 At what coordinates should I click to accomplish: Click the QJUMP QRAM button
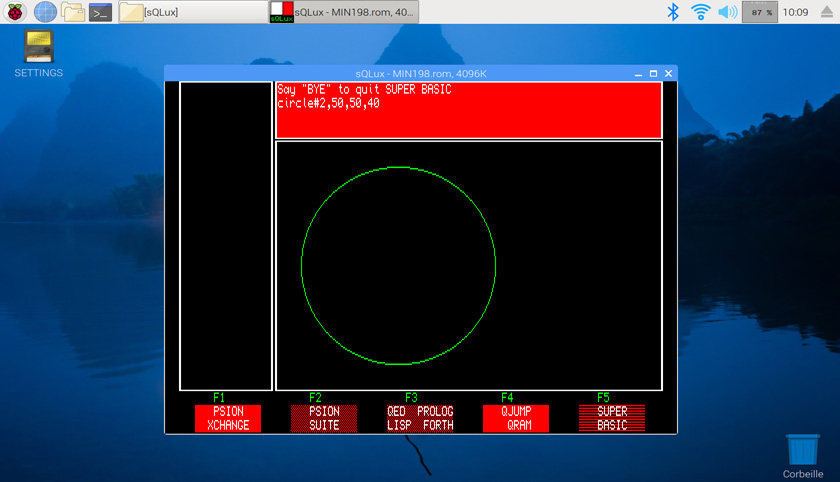(516, 418)
